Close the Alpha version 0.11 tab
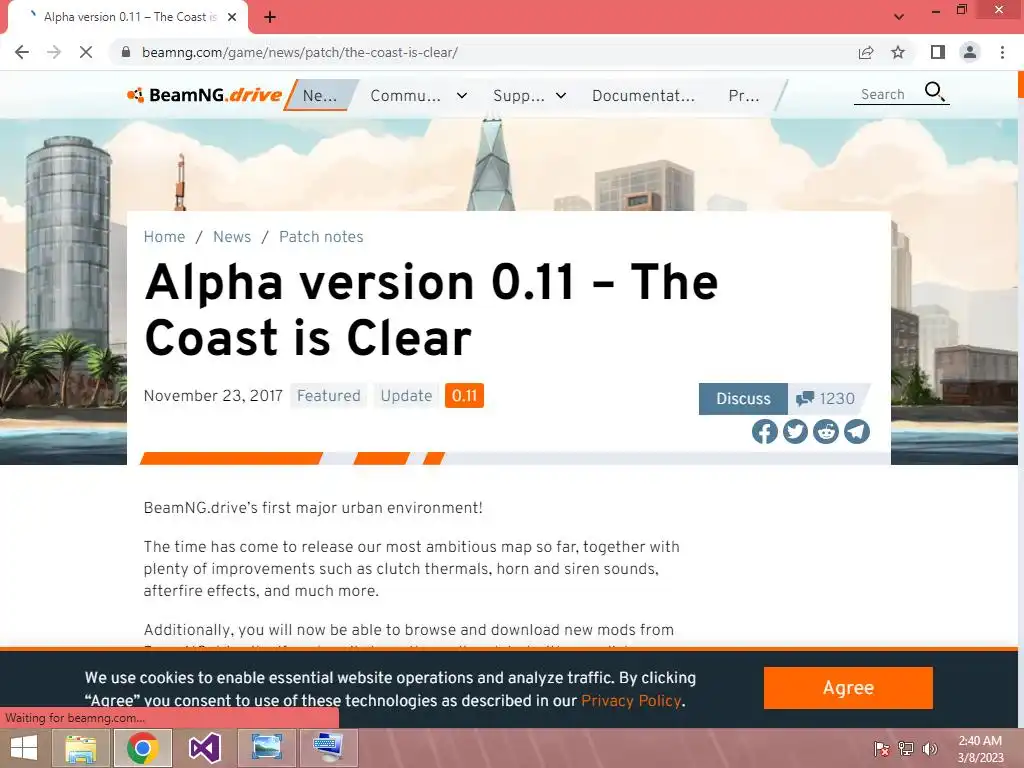1024x768 pixels. coord(232,17)
